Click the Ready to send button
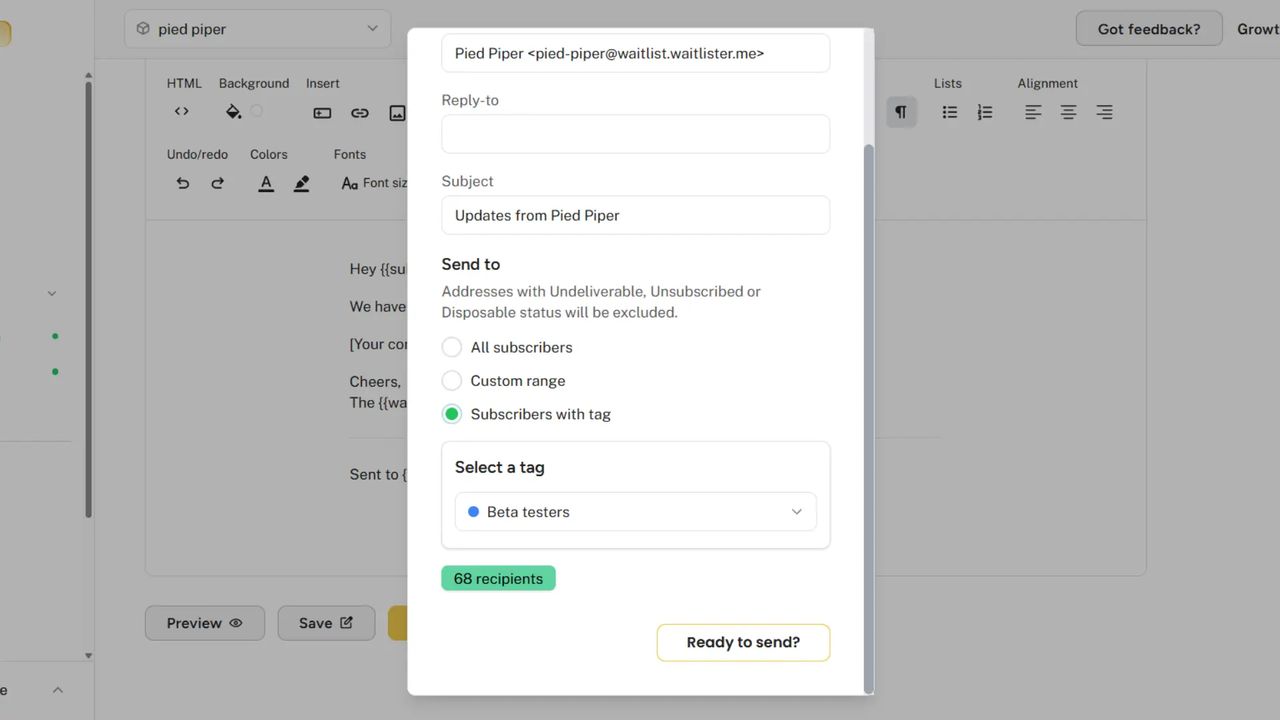The height and width of the screenshot is (720, 1280). tap(743, 642)
